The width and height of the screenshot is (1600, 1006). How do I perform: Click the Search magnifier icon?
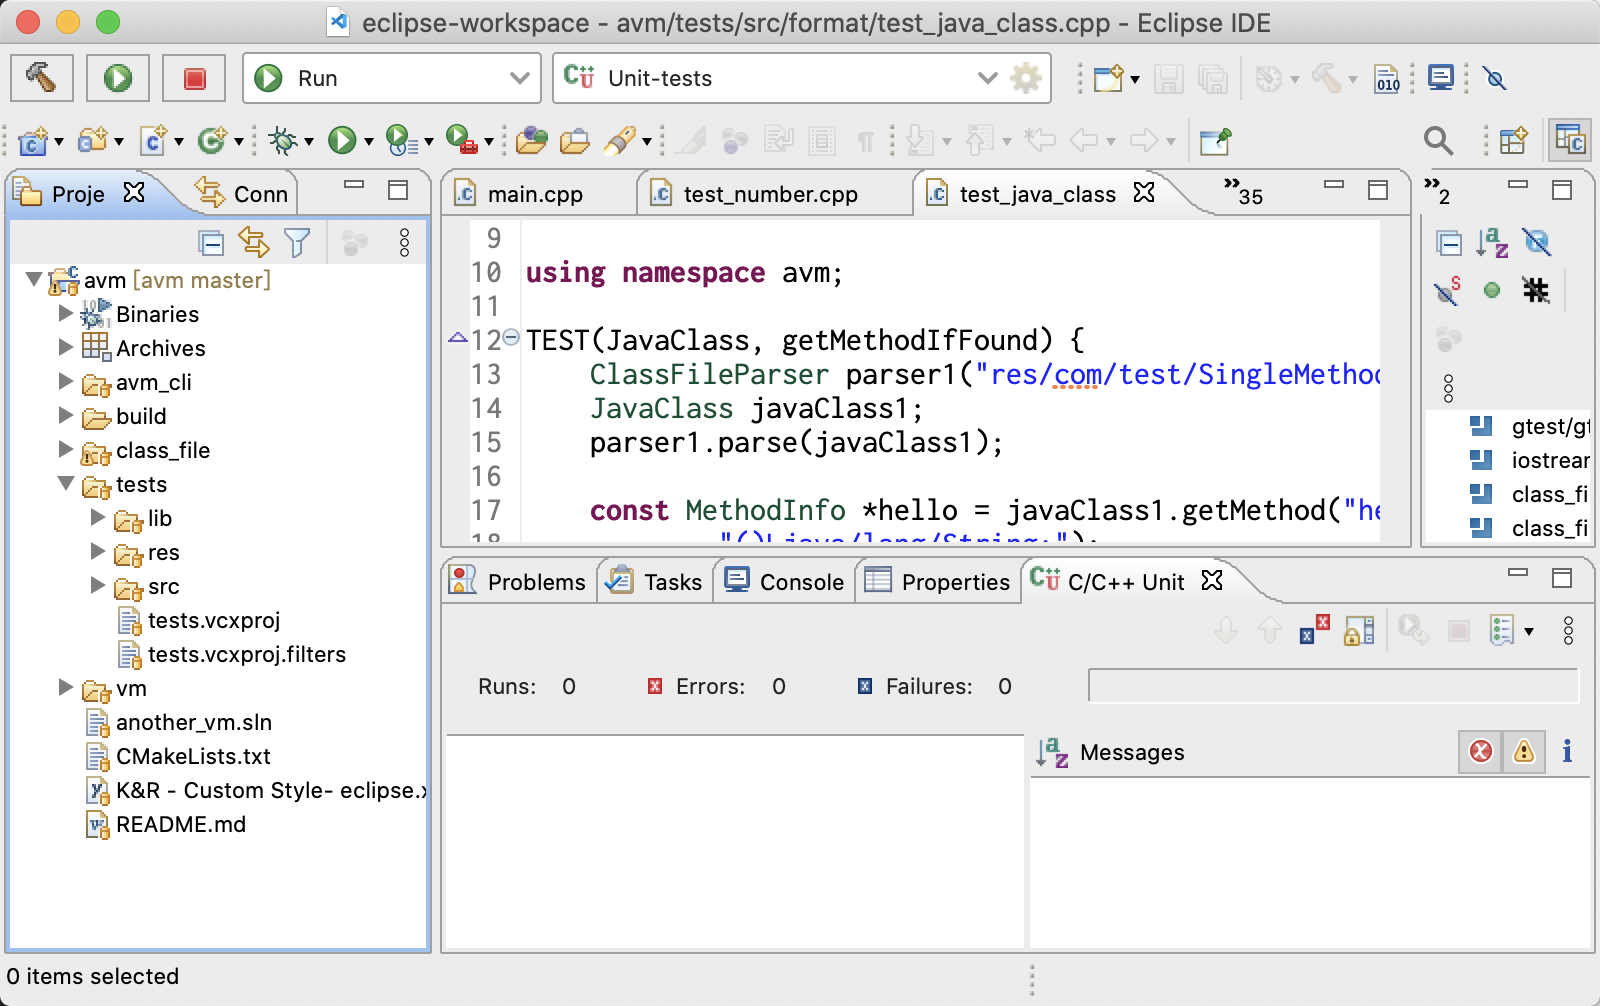pyautogui.click(x=1437, y=141)
